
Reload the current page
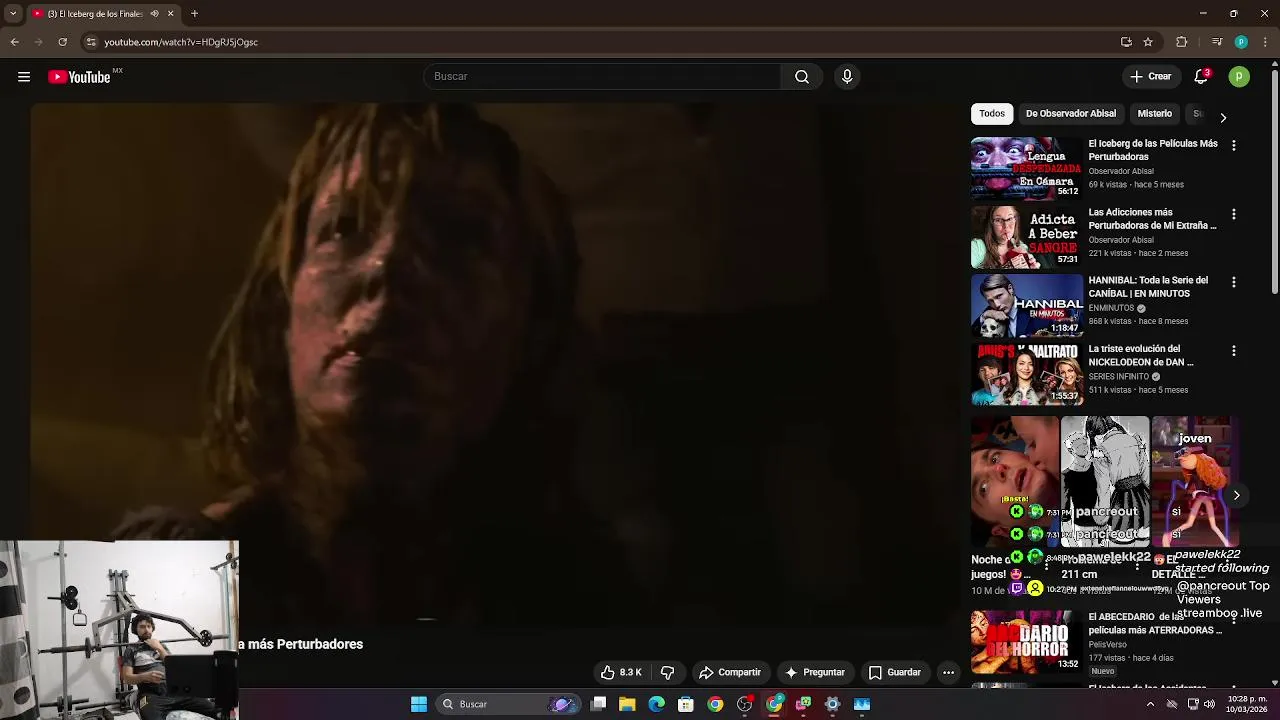(62, 42)
